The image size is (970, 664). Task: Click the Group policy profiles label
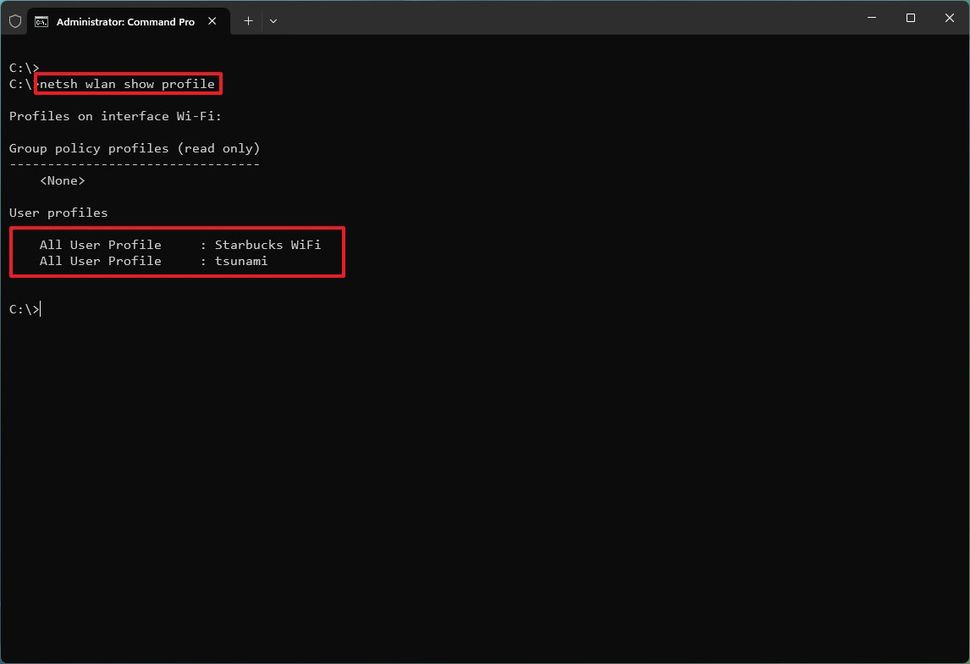point(133,148)
